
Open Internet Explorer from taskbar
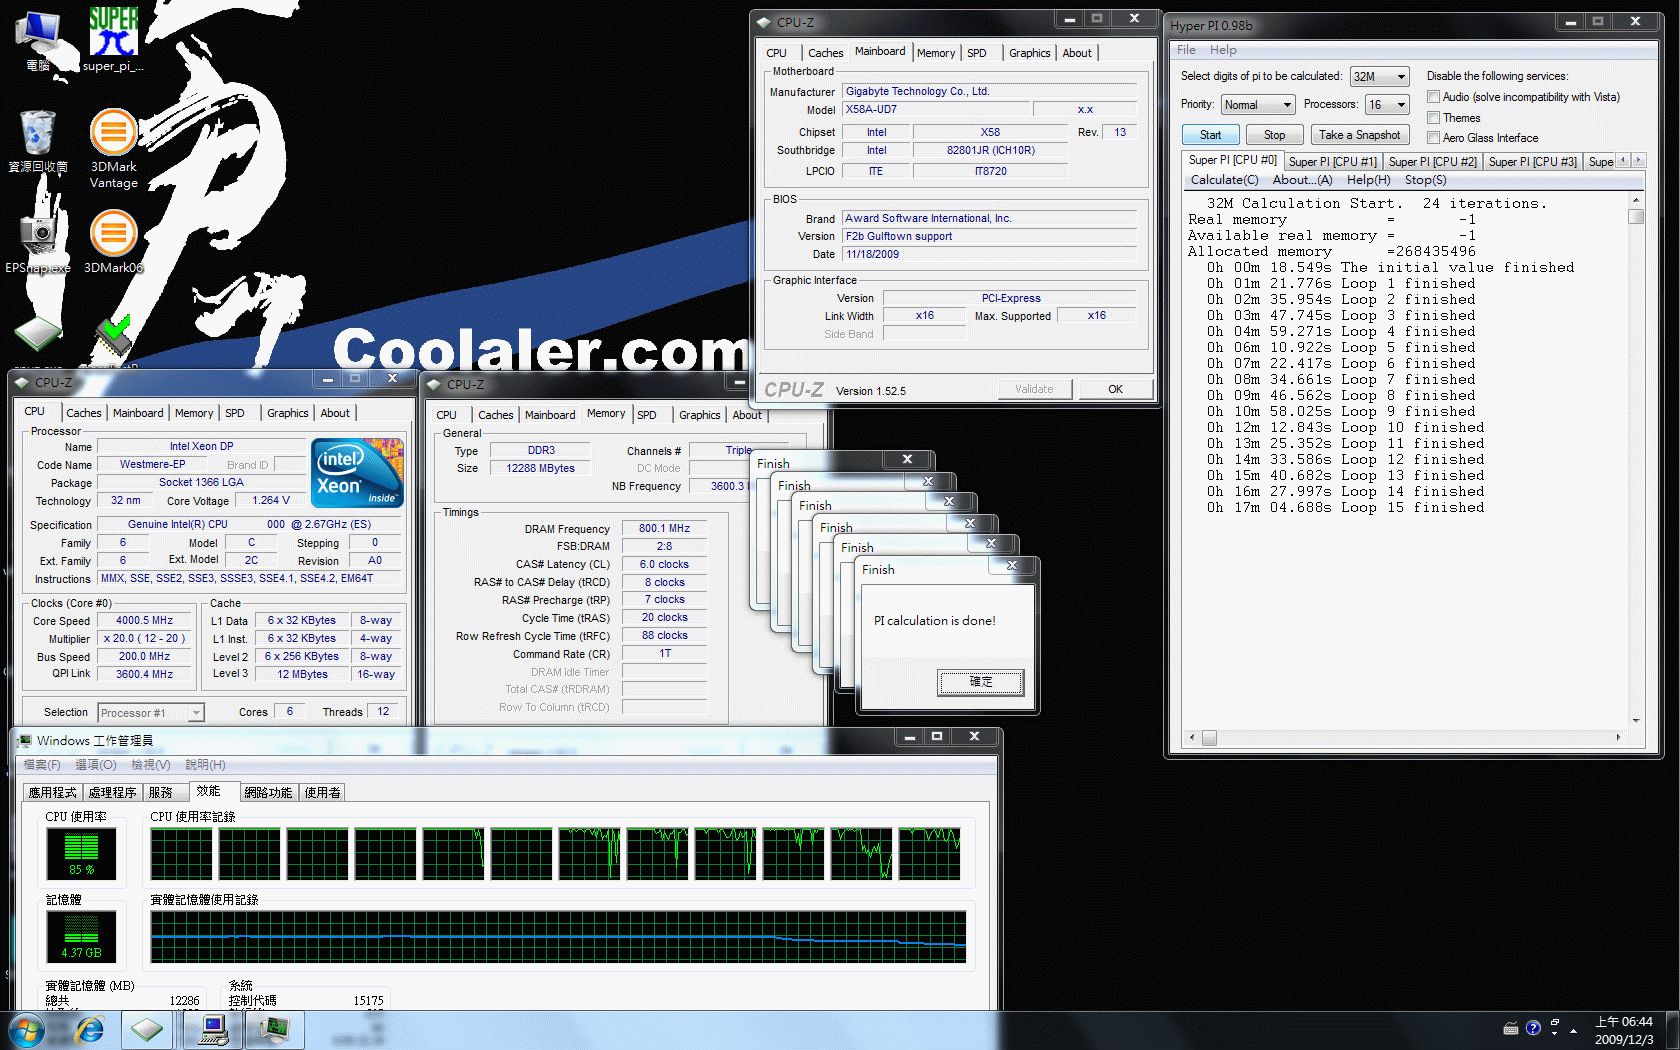(90, 1030)
